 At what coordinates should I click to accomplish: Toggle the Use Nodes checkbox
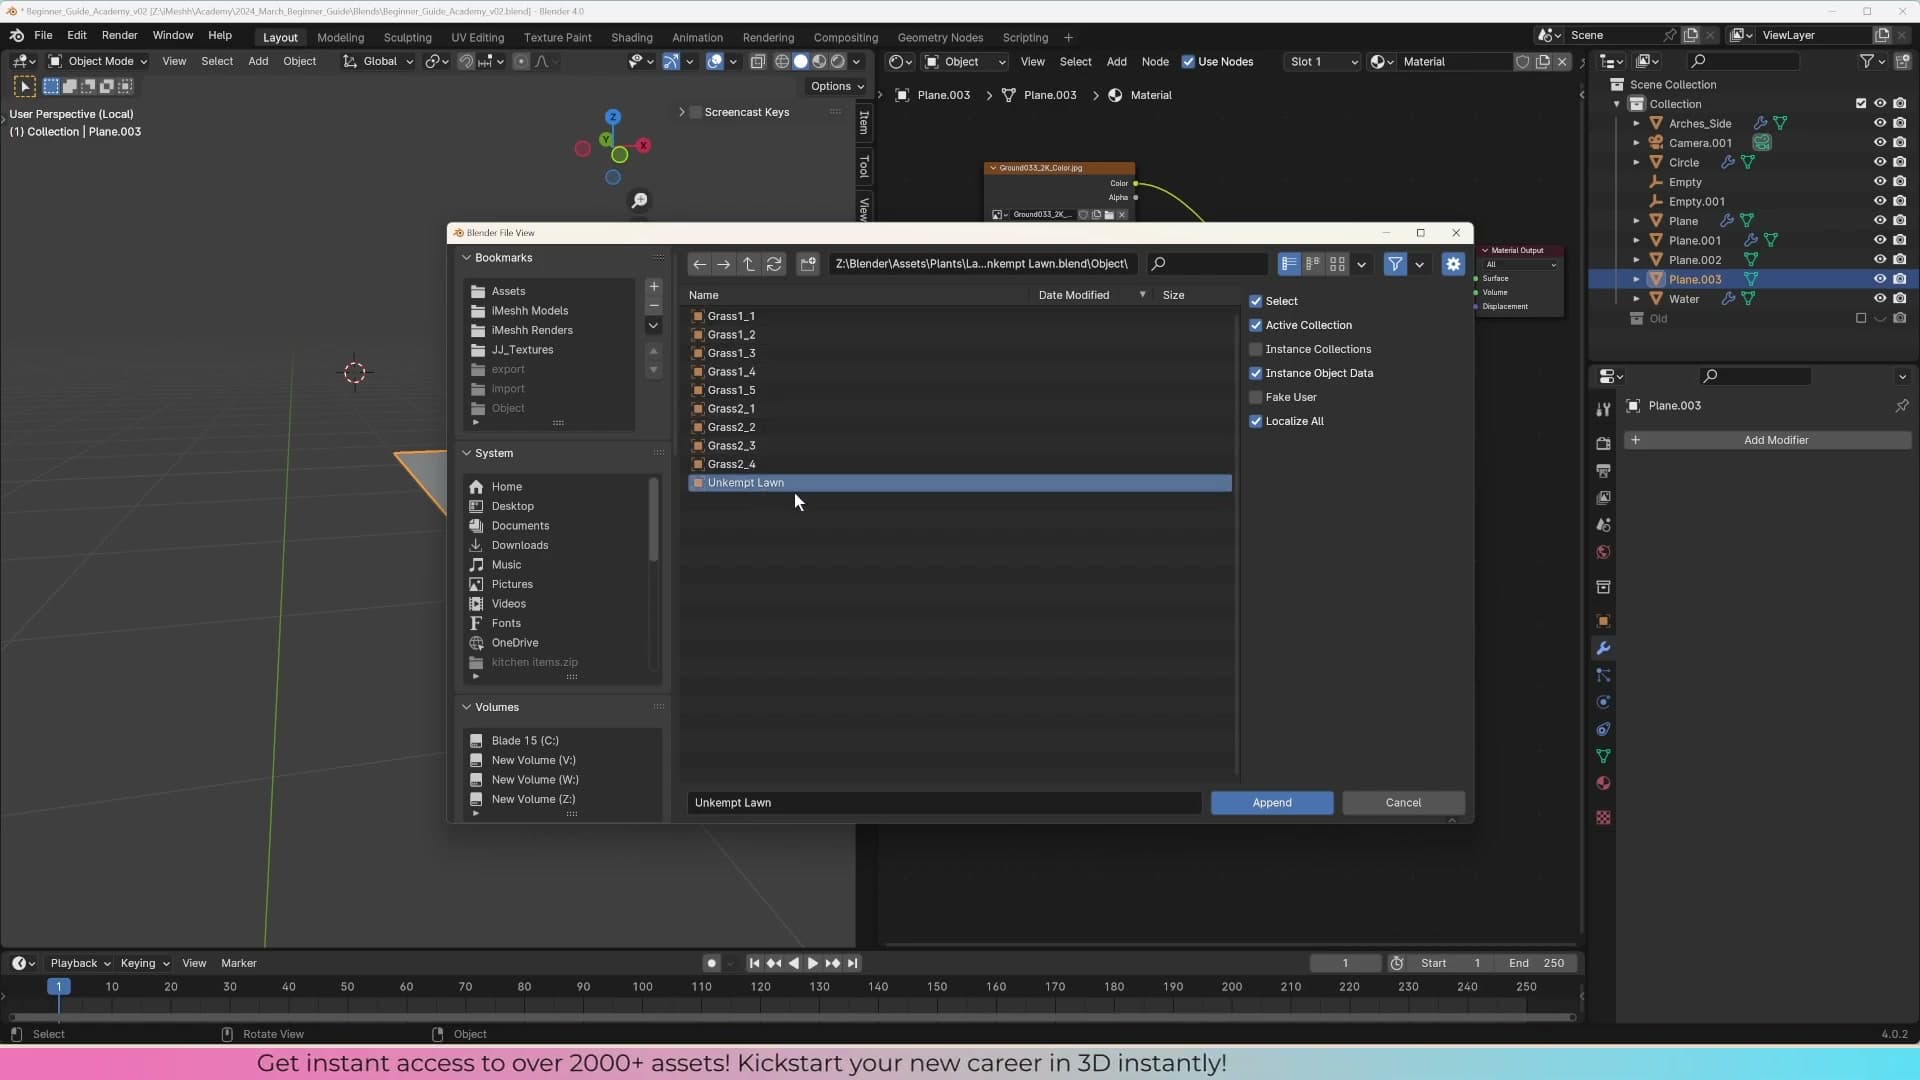[1188, 62]
